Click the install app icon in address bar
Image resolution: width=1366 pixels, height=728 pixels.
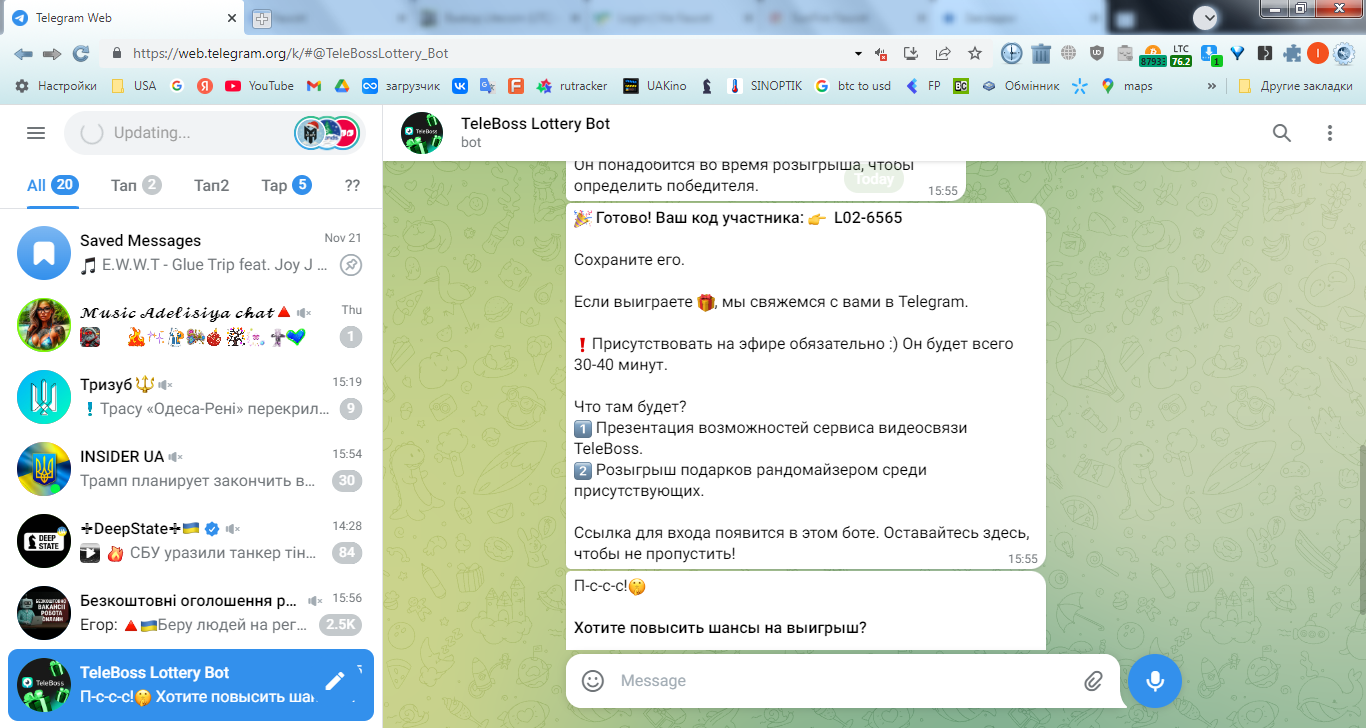click(x=911, y=54)
